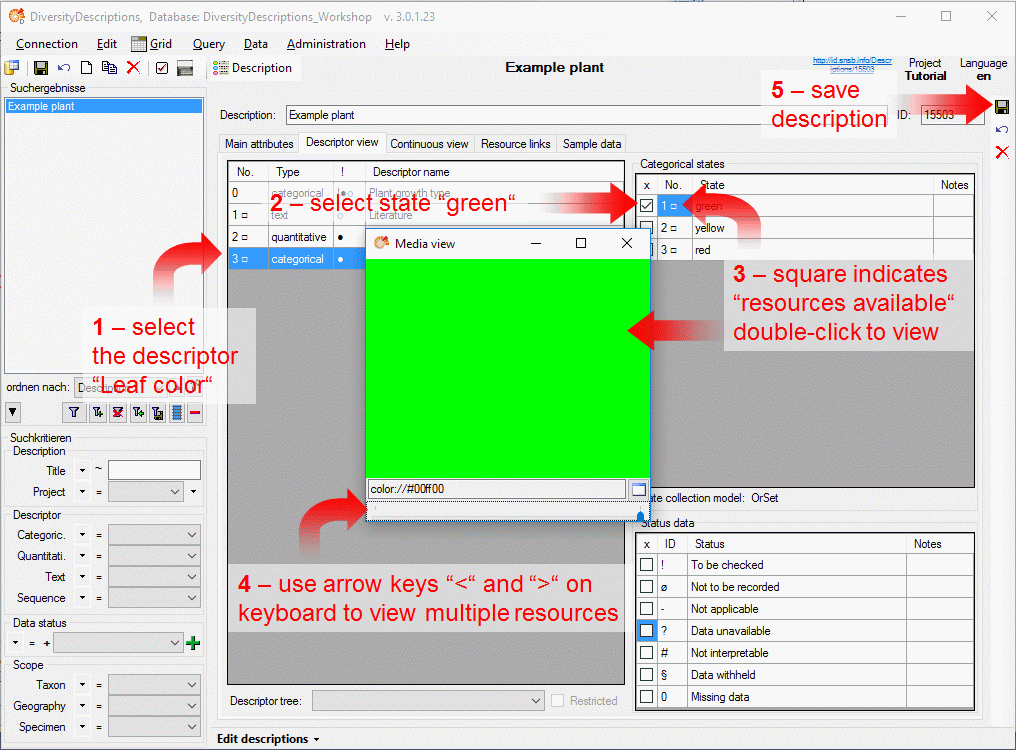Image resolution: width=1016 pixels, height=750 pixels.
Task: Switch to the Continuous view tab
Action: pos(429,144)
